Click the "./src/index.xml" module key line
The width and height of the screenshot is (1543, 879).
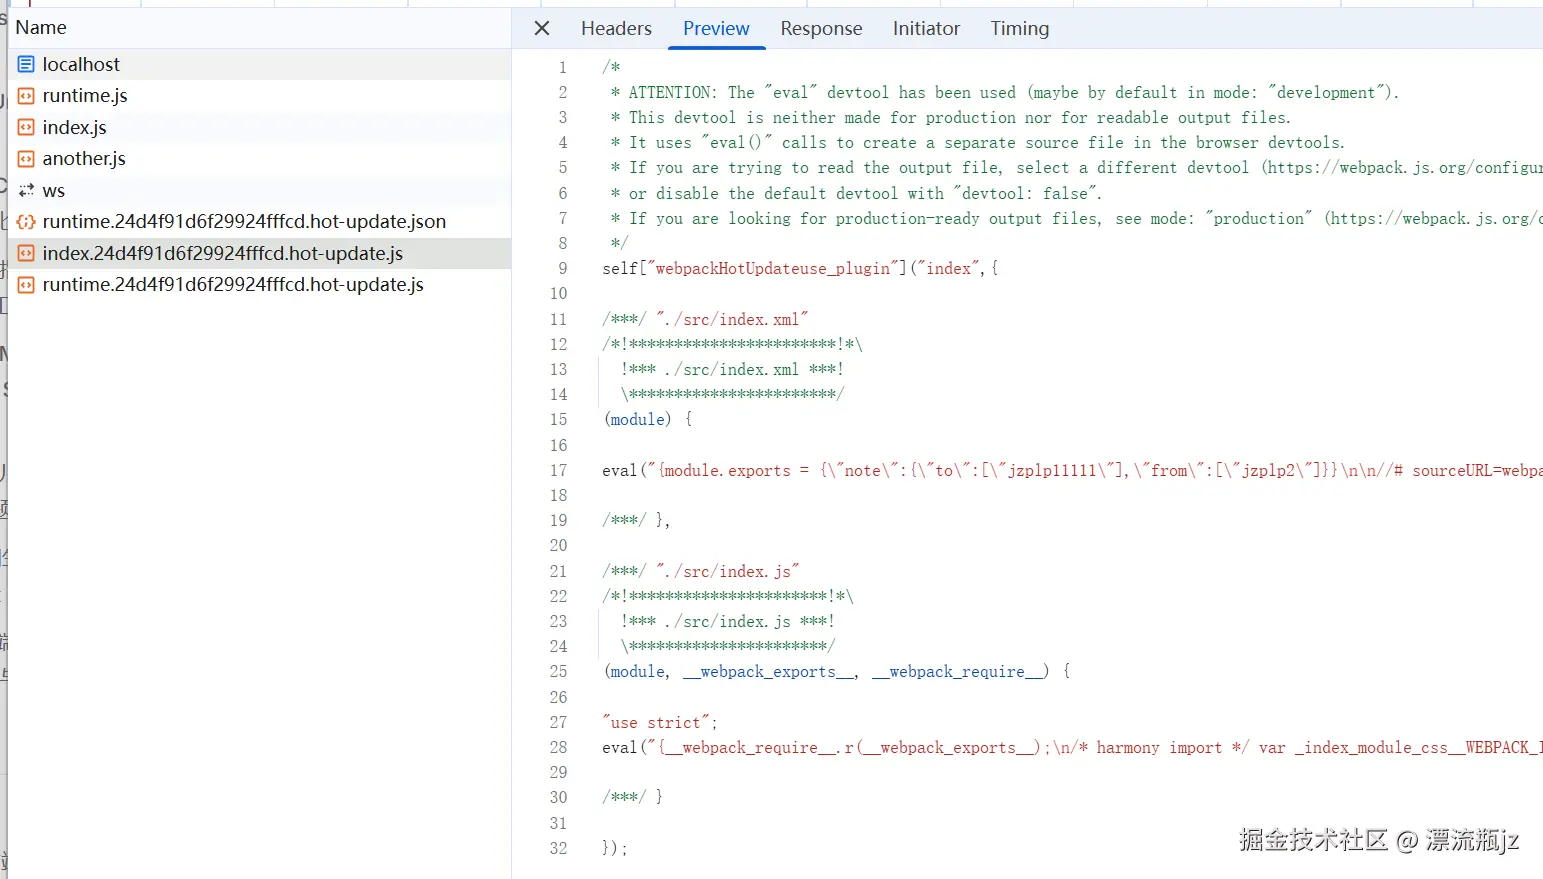pos(705,319)
